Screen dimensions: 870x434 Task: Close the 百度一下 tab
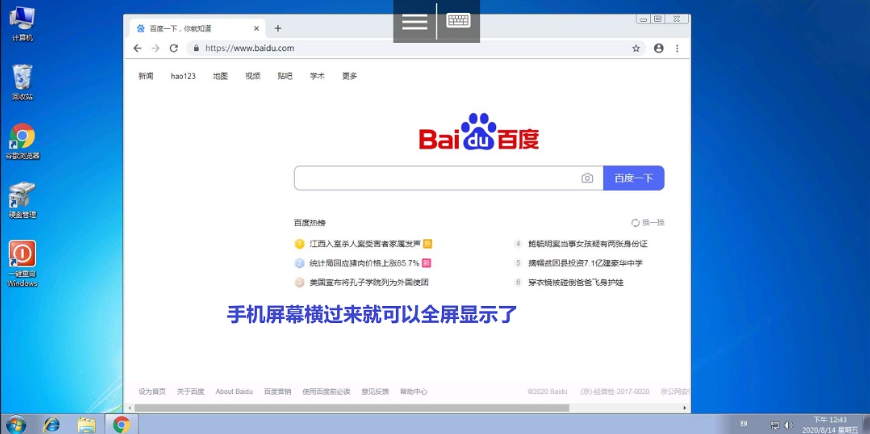[x=256, y=28]
